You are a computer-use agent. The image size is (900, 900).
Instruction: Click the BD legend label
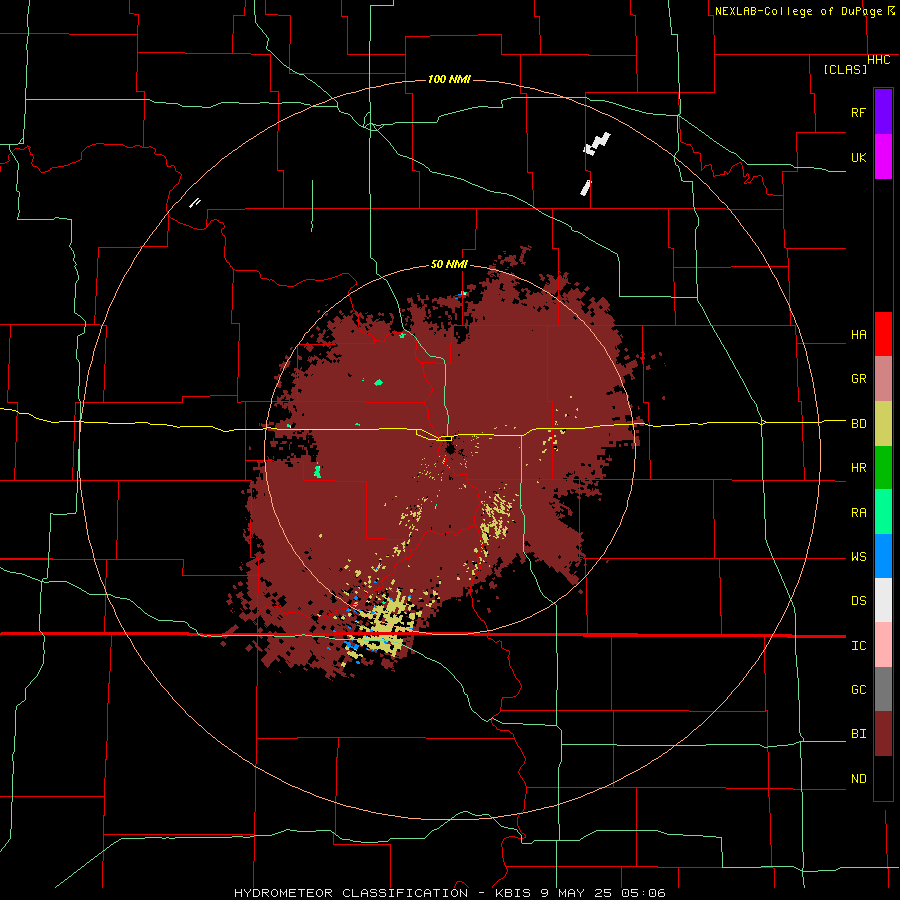(x=858, y=424)
